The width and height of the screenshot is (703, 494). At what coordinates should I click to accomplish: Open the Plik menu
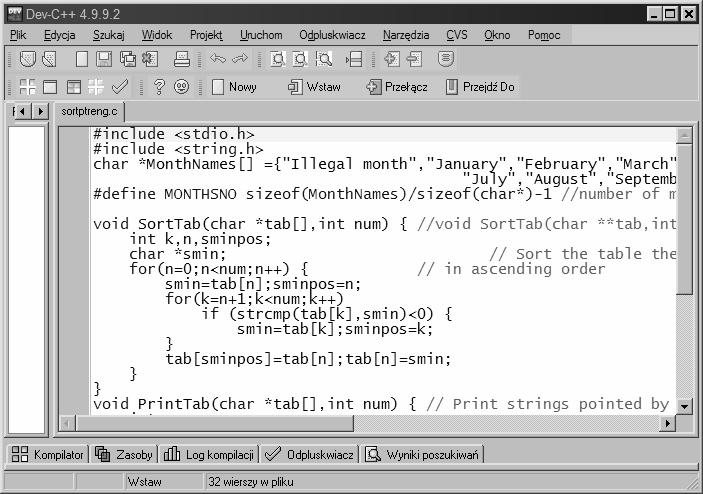pos(18,35)
